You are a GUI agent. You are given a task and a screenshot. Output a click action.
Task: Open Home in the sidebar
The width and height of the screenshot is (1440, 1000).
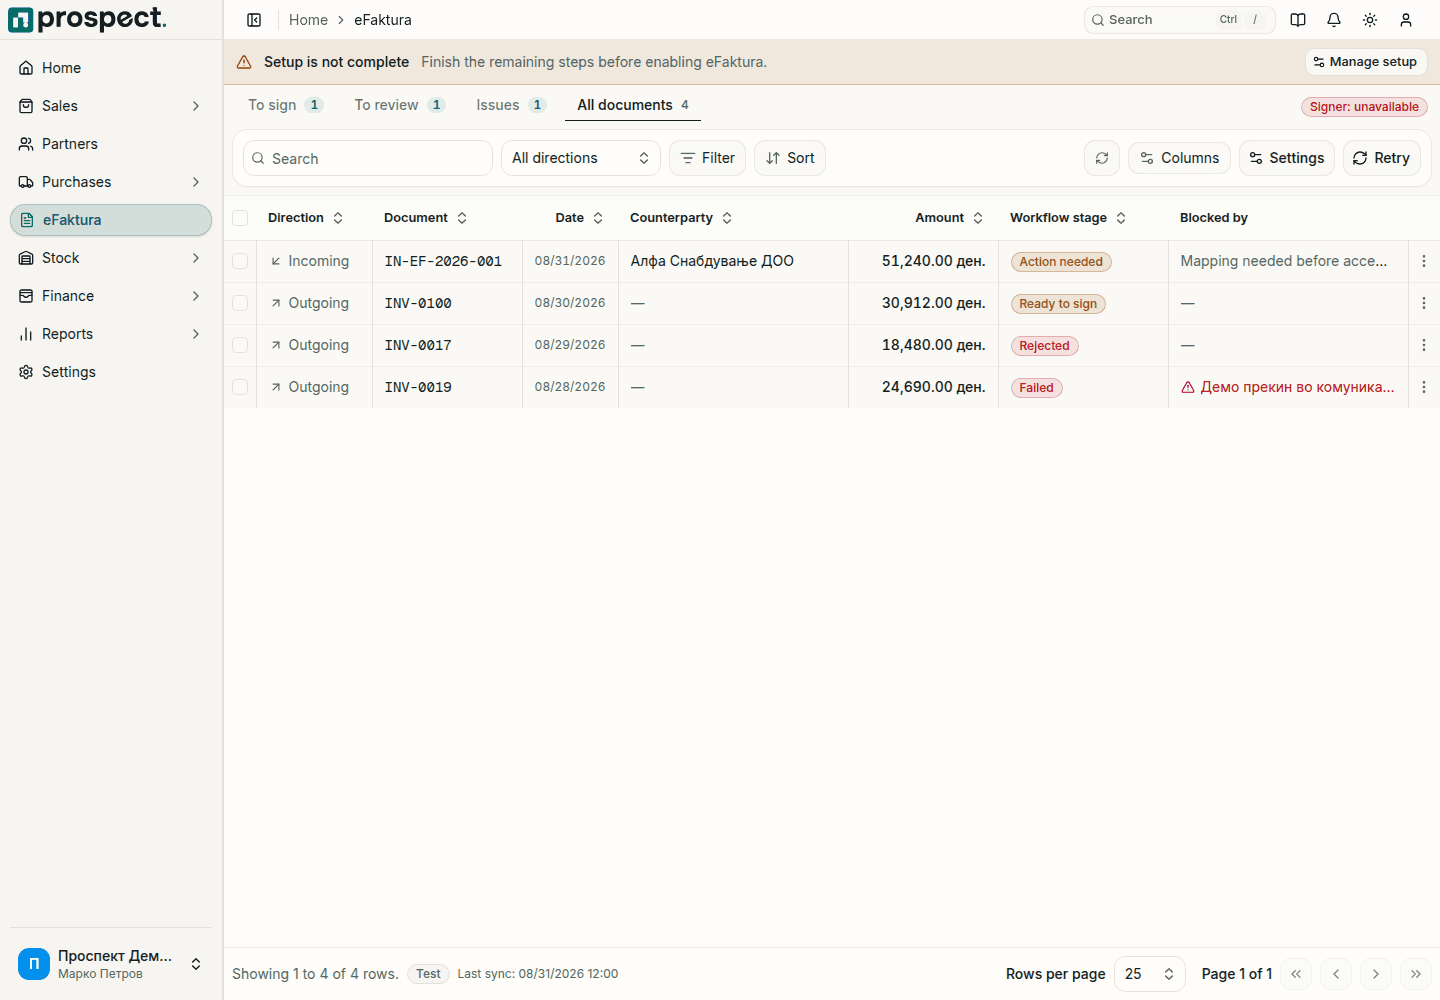click(111, 68)
